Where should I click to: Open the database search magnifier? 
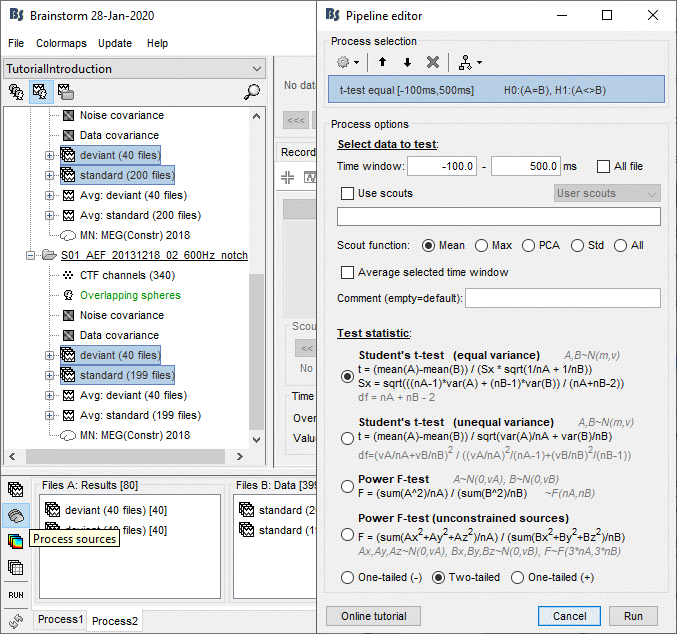[x=252, y=92]
